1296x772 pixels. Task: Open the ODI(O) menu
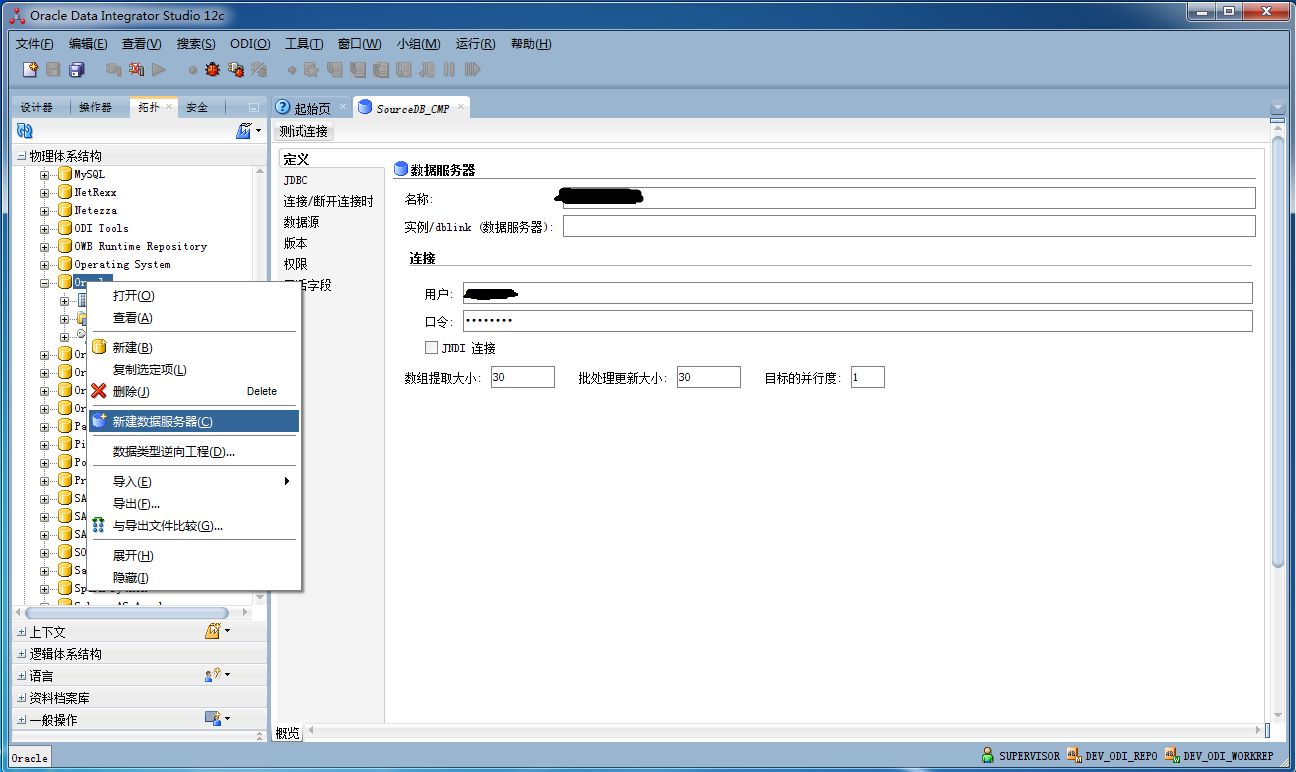coord(250,44)
